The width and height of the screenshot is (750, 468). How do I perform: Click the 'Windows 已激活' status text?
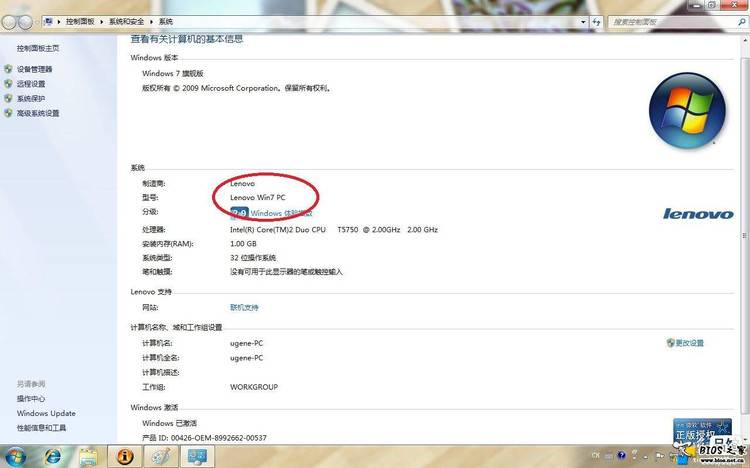(169, 423)
